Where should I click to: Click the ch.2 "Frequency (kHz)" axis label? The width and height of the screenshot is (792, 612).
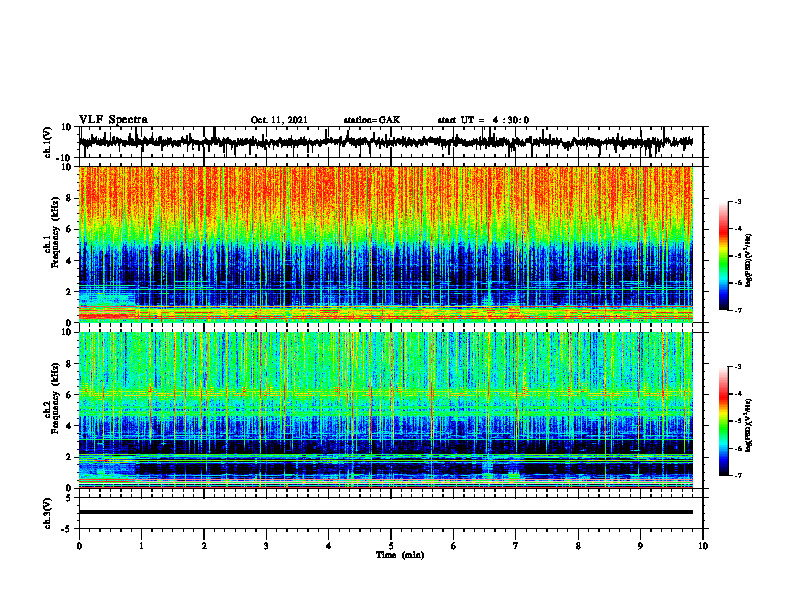tap(54, 398)
